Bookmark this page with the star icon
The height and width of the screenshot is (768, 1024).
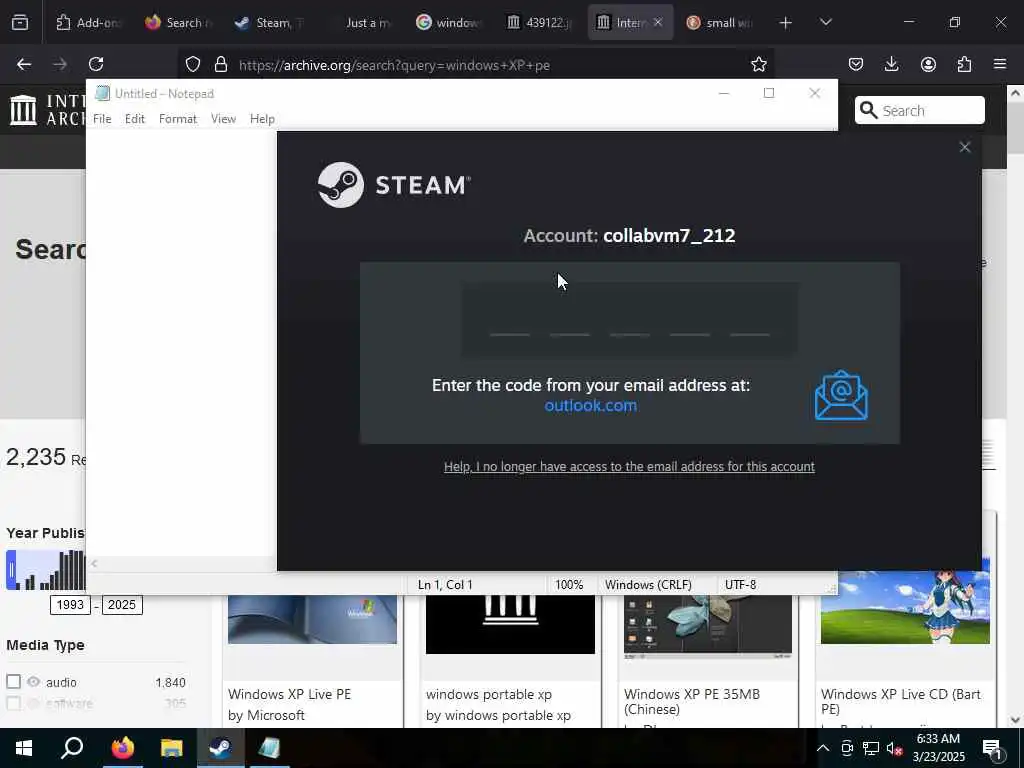[x=758, y=65]
